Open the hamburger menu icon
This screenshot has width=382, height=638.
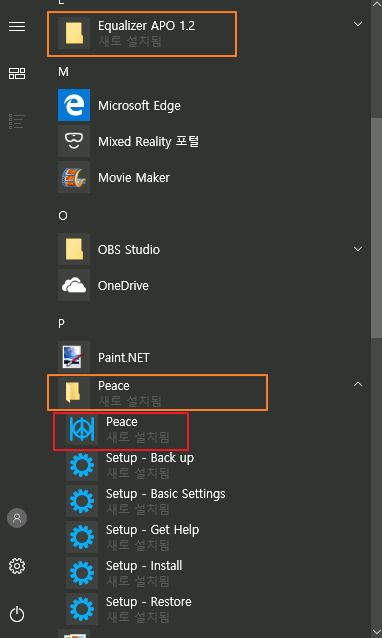(x=17, y=26)
